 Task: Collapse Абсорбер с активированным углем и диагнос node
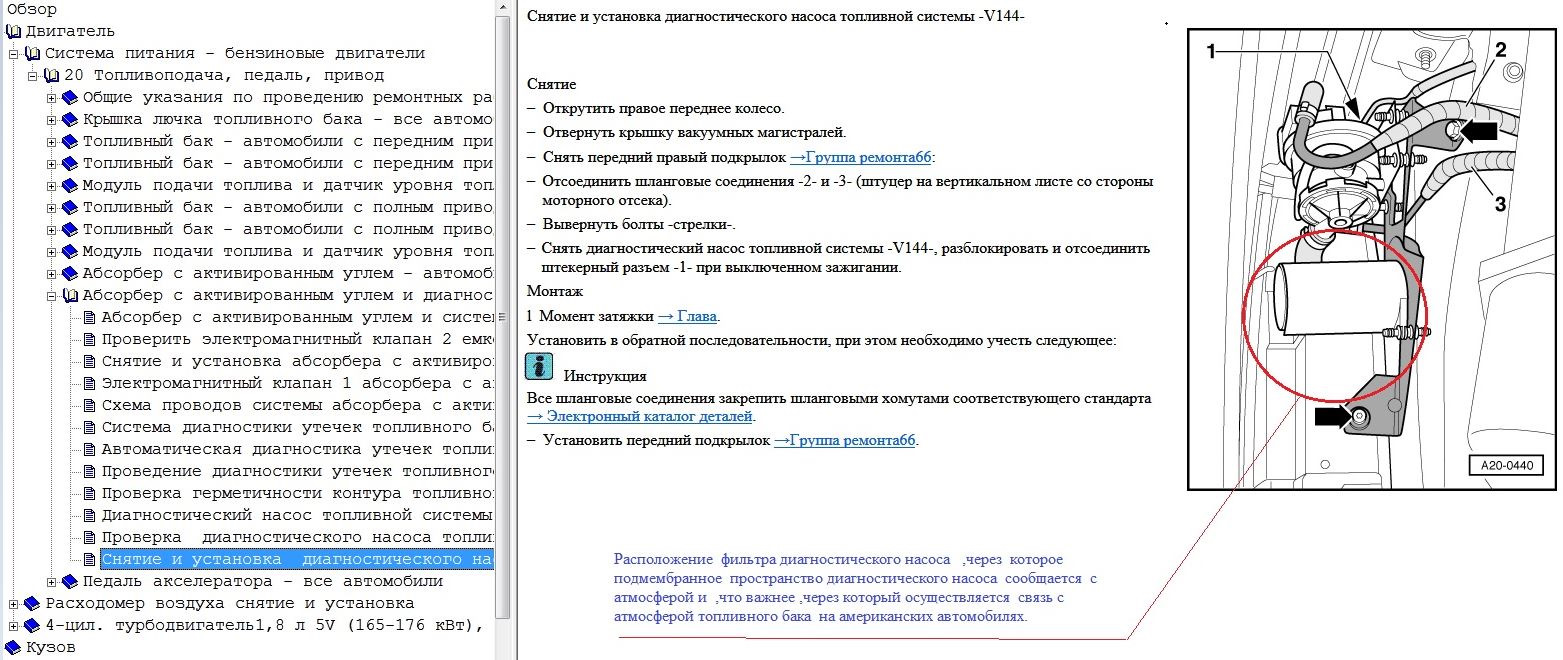click(52, 296)
